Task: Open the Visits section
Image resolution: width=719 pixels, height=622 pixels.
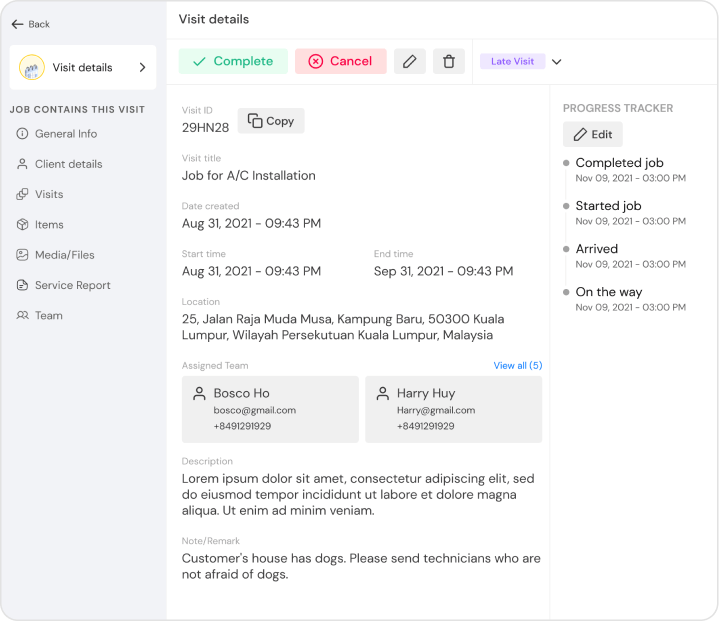Action: (x=40, y=194)
